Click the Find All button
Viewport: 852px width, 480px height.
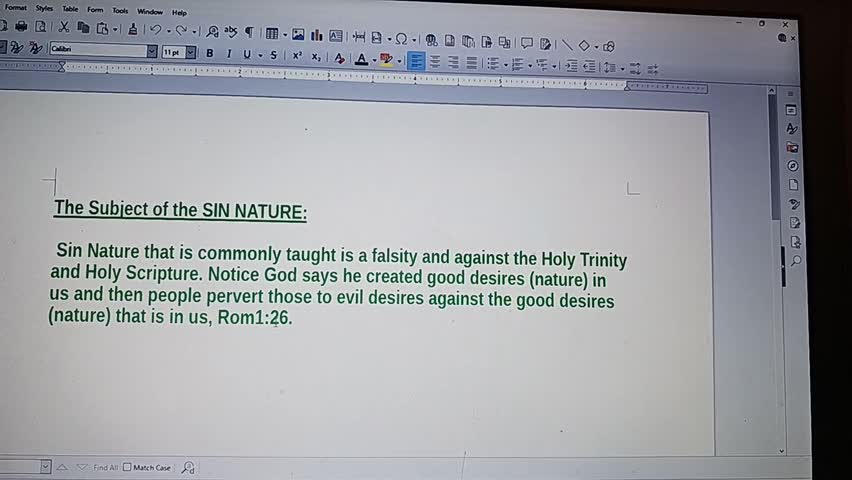click(x=105, y=467)
